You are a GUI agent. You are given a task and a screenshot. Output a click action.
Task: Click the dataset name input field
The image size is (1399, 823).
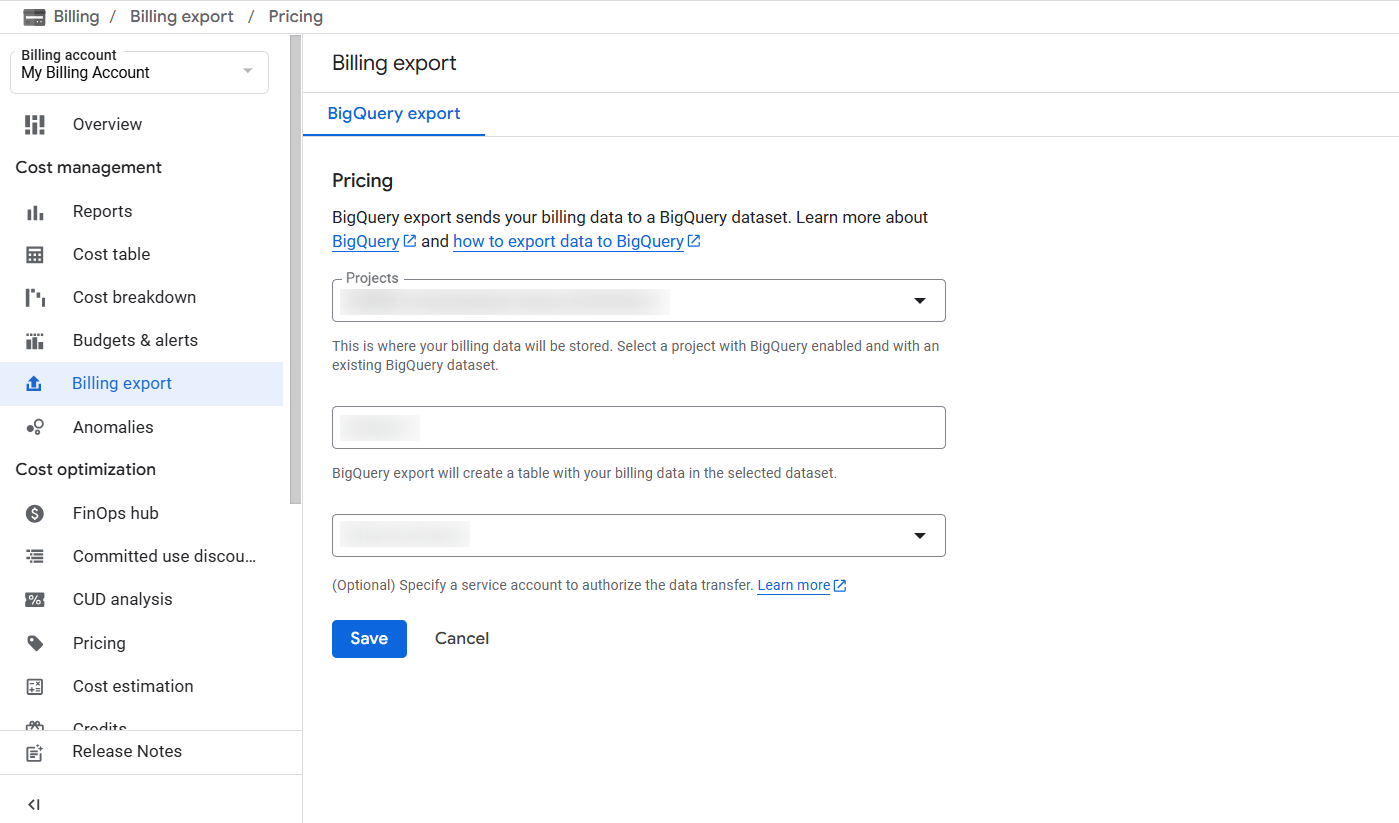coord(638,428)
